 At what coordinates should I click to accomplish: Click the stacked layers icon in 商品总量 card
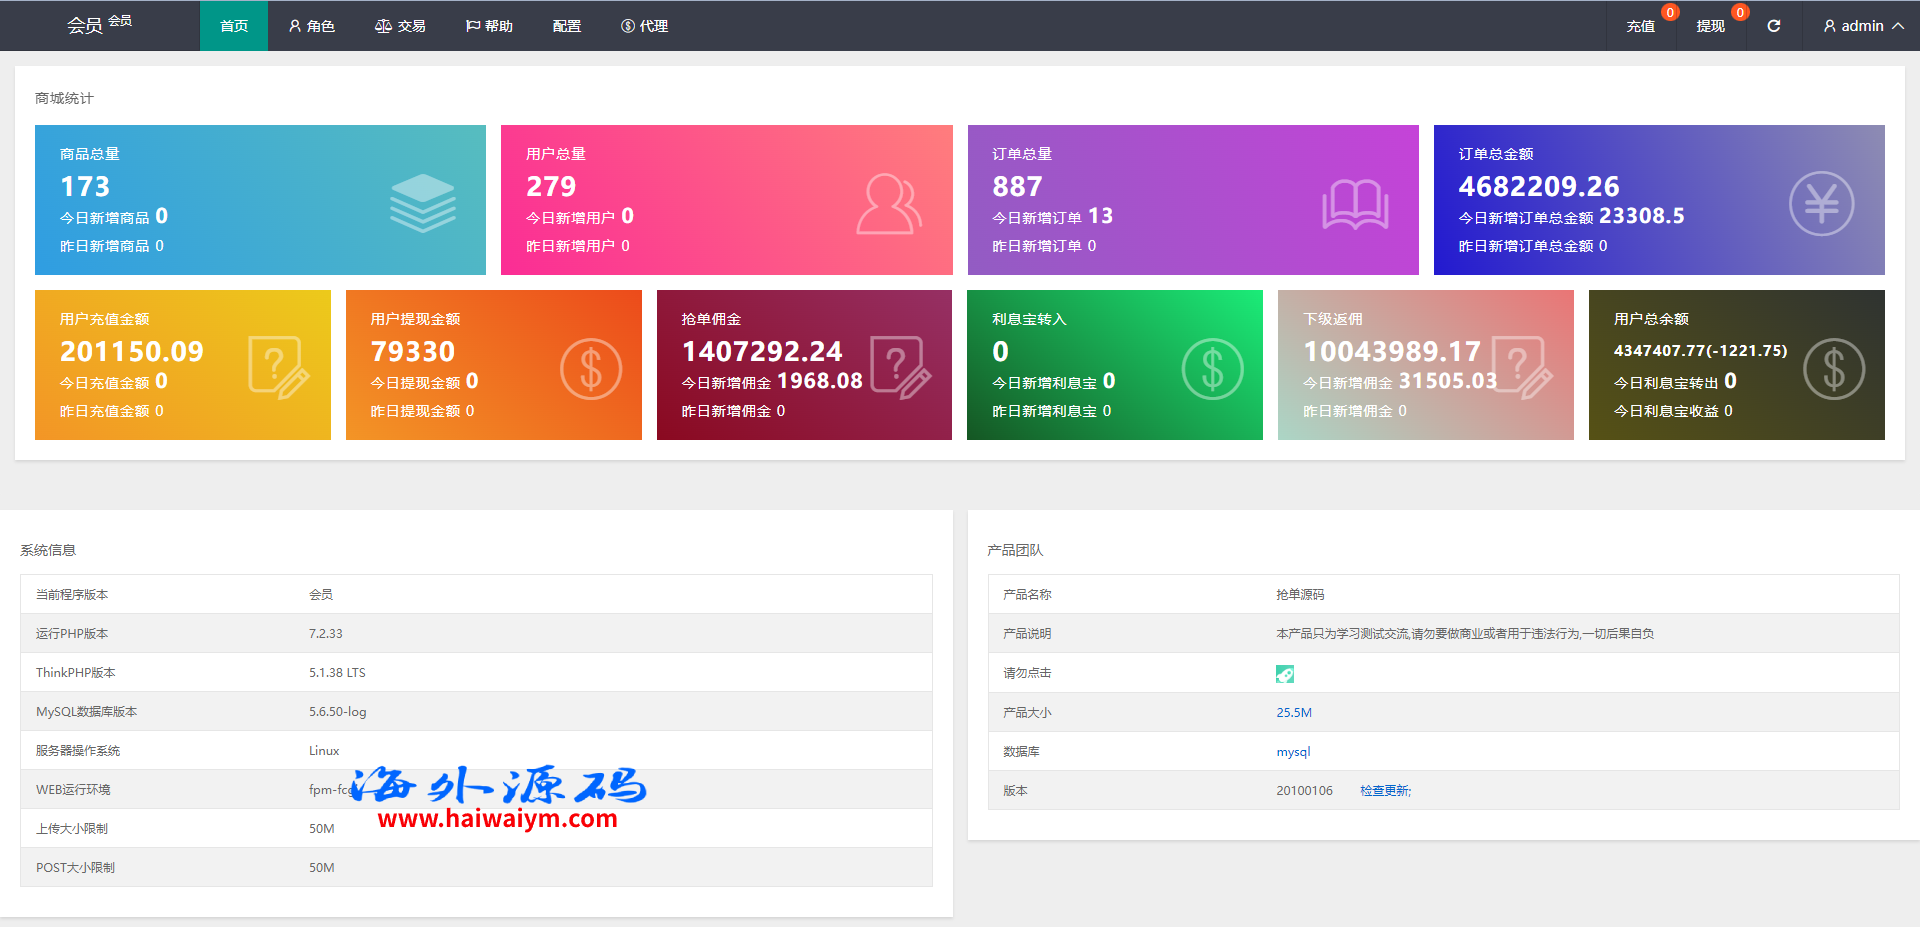[422, 203]
